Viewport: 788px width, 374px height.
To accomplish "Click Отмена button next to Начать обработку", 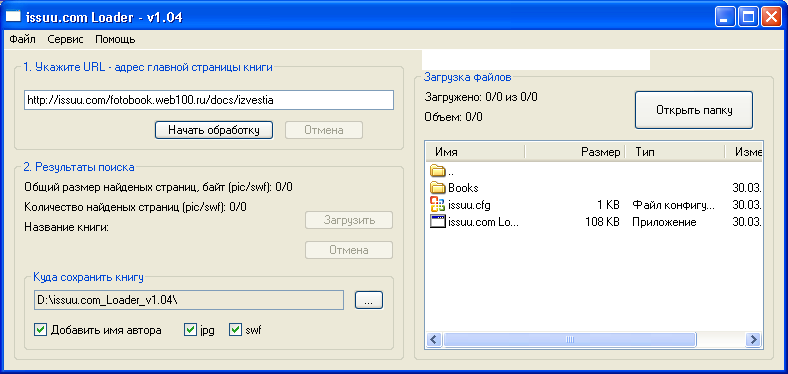I will 324,130.
